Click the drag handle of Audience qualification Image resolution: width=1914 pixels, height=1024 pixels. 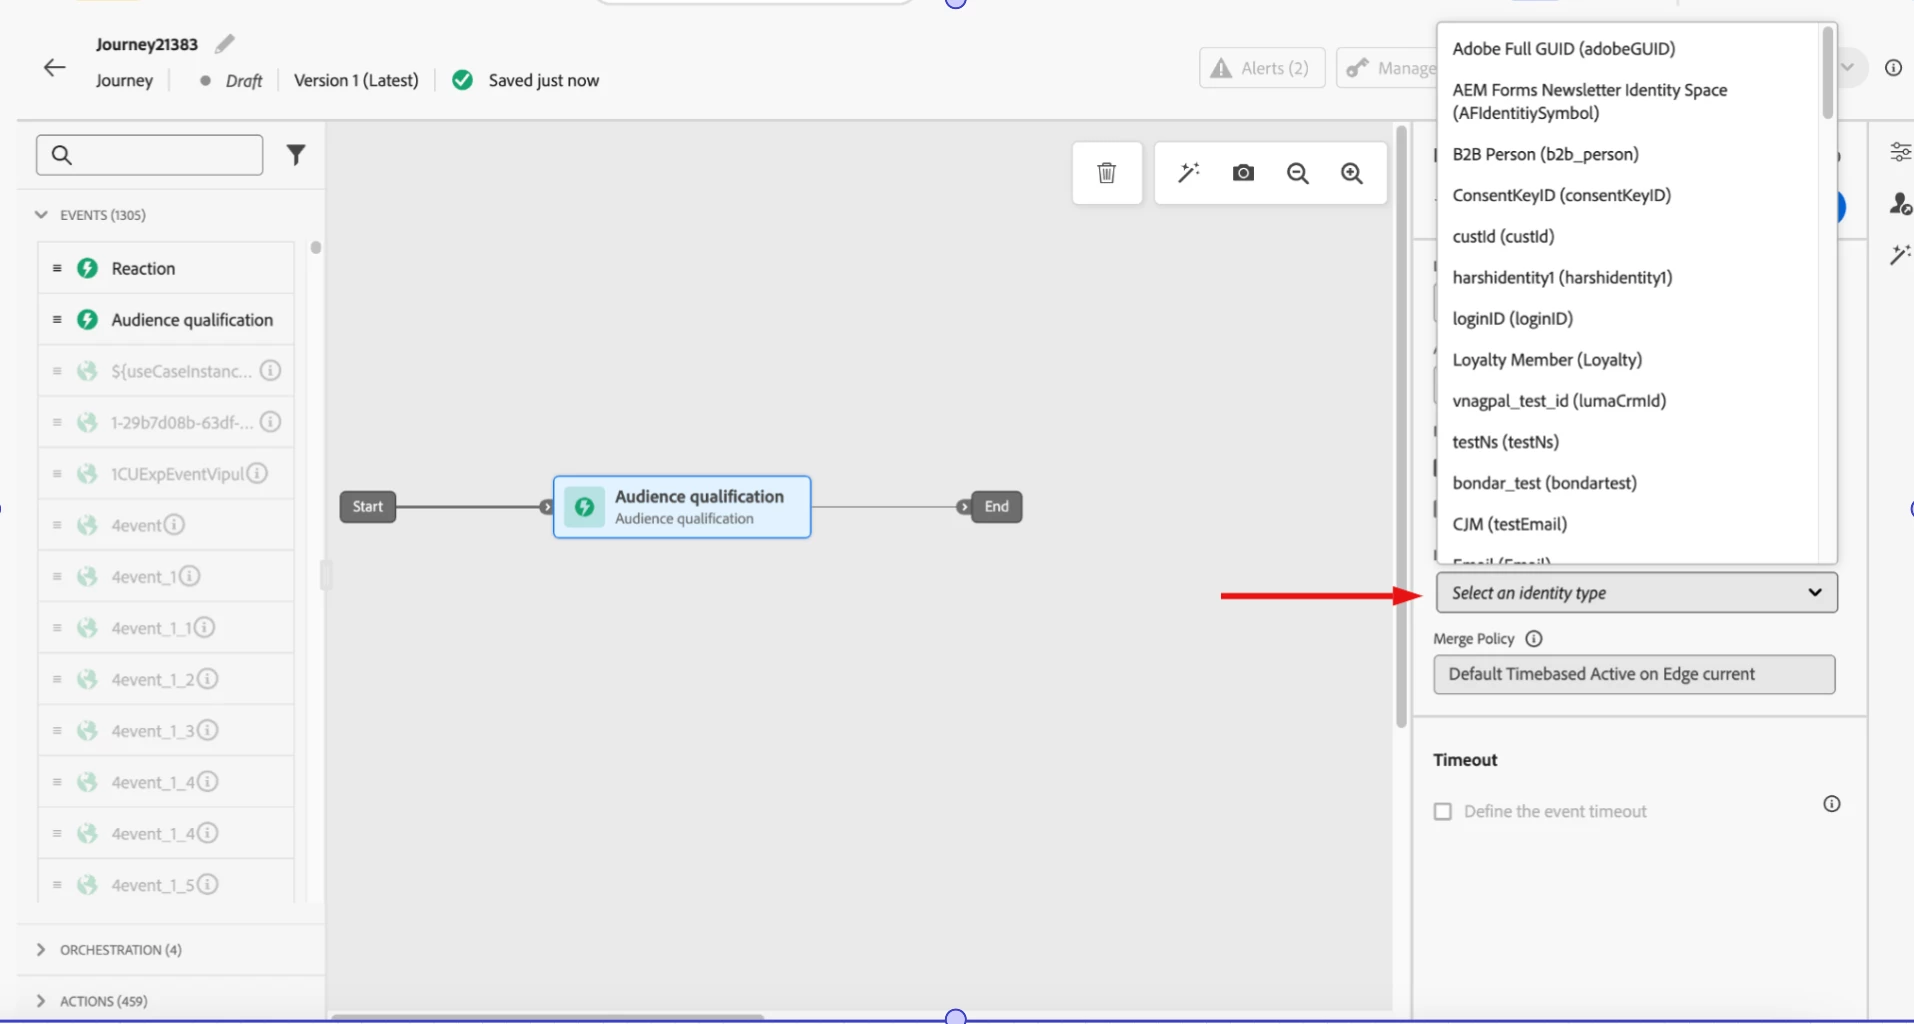click(57, 320)
